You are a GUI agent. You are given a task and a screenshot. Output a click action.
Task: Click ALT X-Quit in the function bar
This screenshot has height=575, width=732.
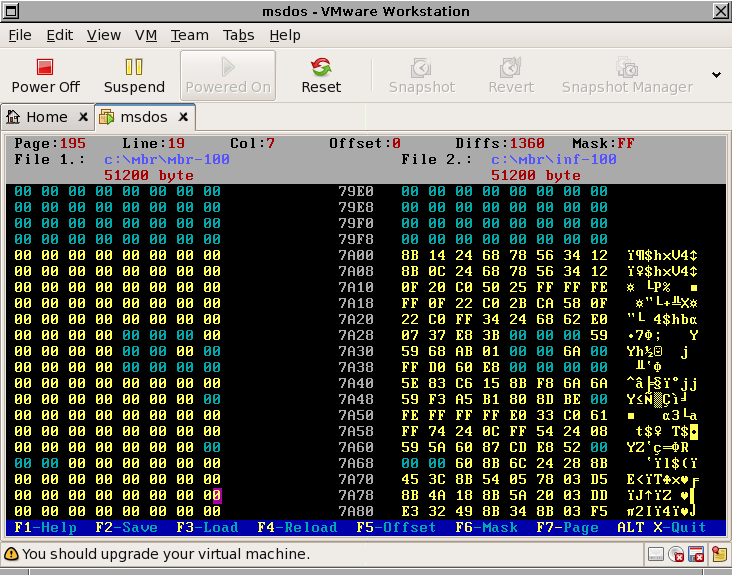(662, 527)
